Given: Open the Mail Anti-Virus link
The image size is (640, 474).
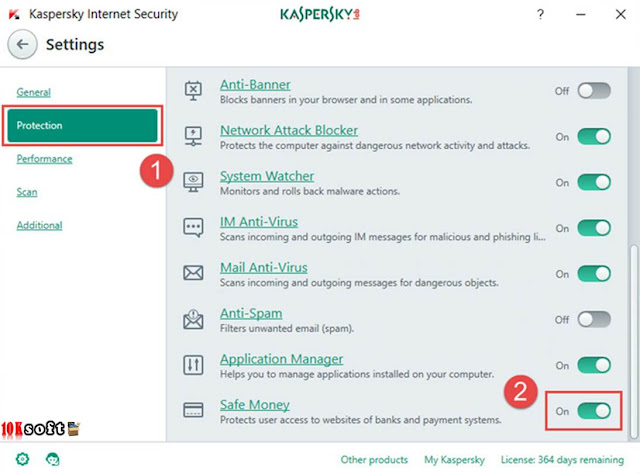Looking at the screenshot, I should click(264, 267).
